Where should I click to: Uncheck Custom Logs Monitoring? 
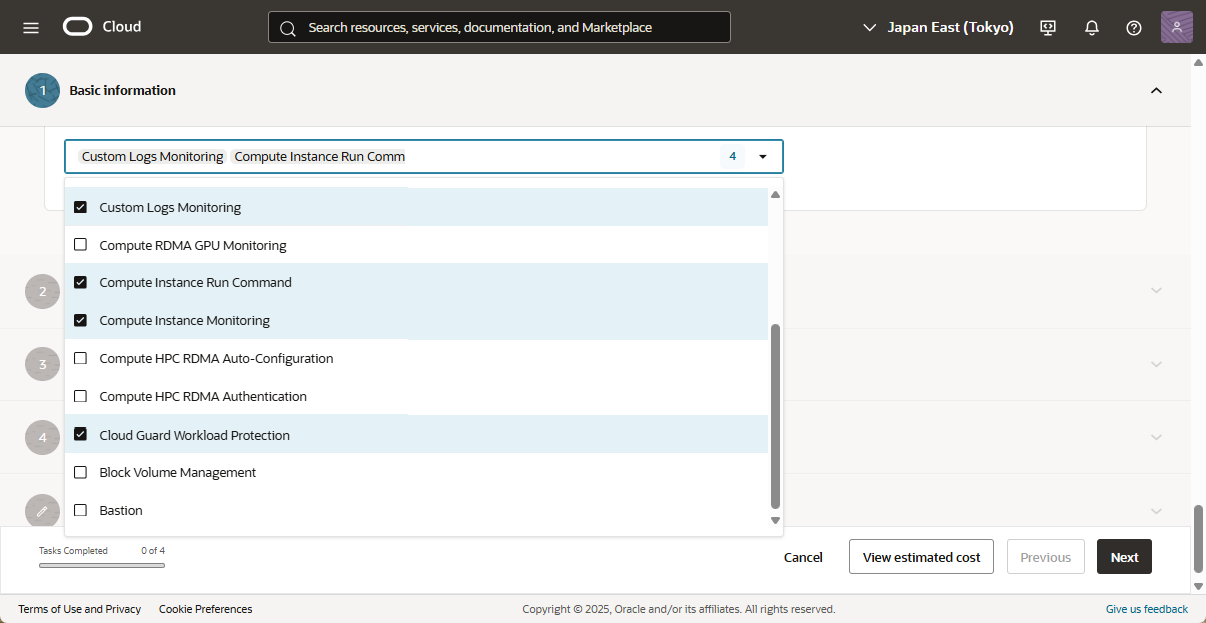tap(81, 207)
